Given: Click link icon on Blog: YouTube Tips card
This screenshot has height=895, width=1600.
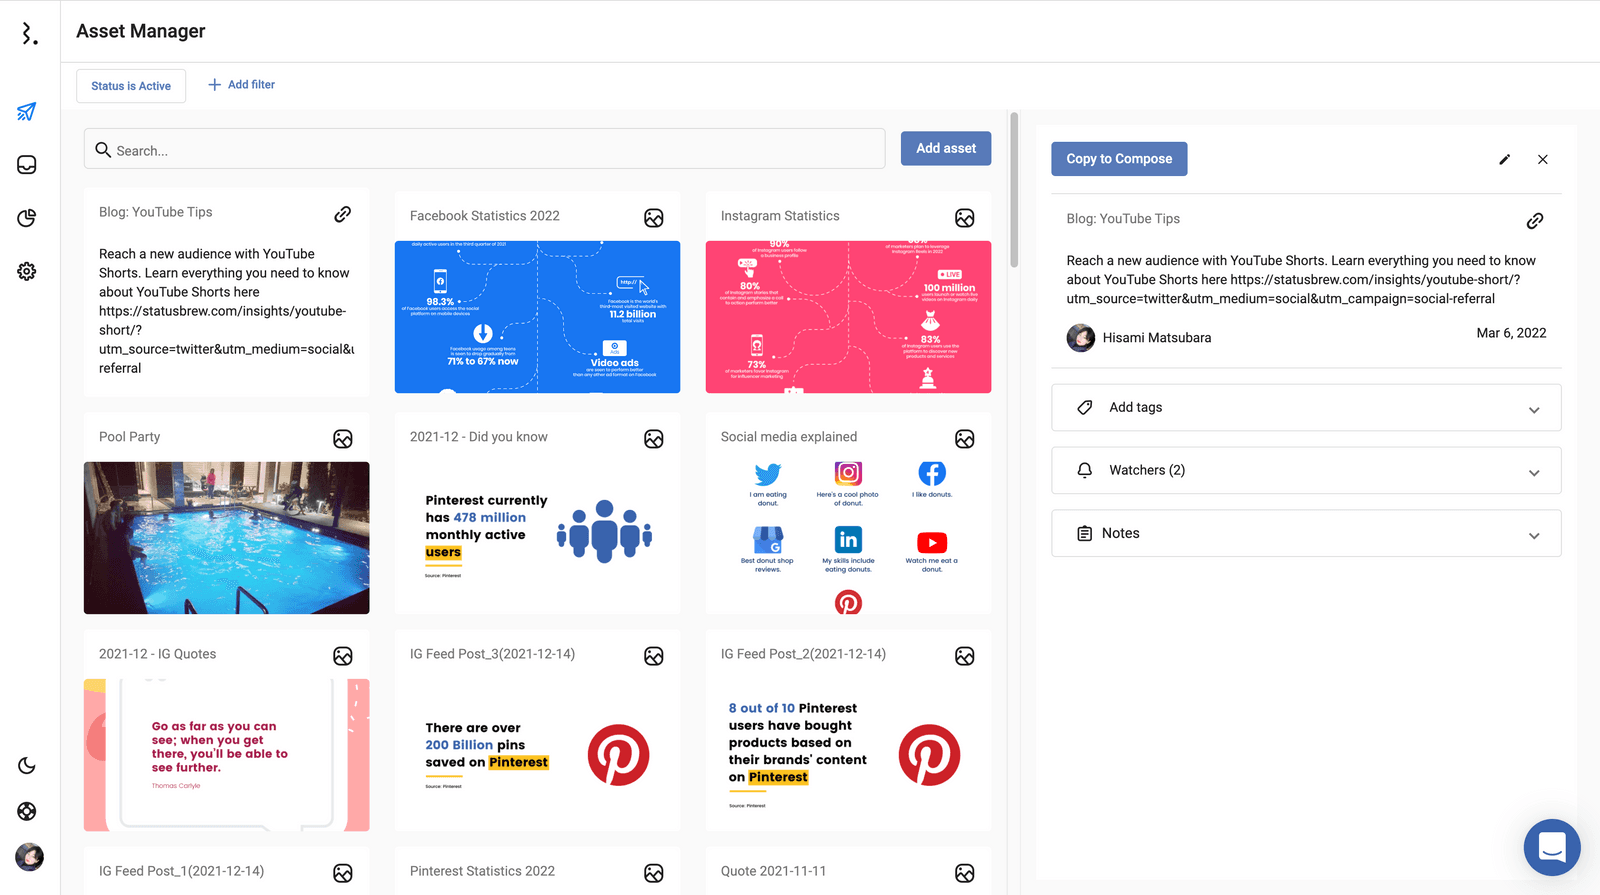Looking at the screenshot, I should tap(342, 214).
